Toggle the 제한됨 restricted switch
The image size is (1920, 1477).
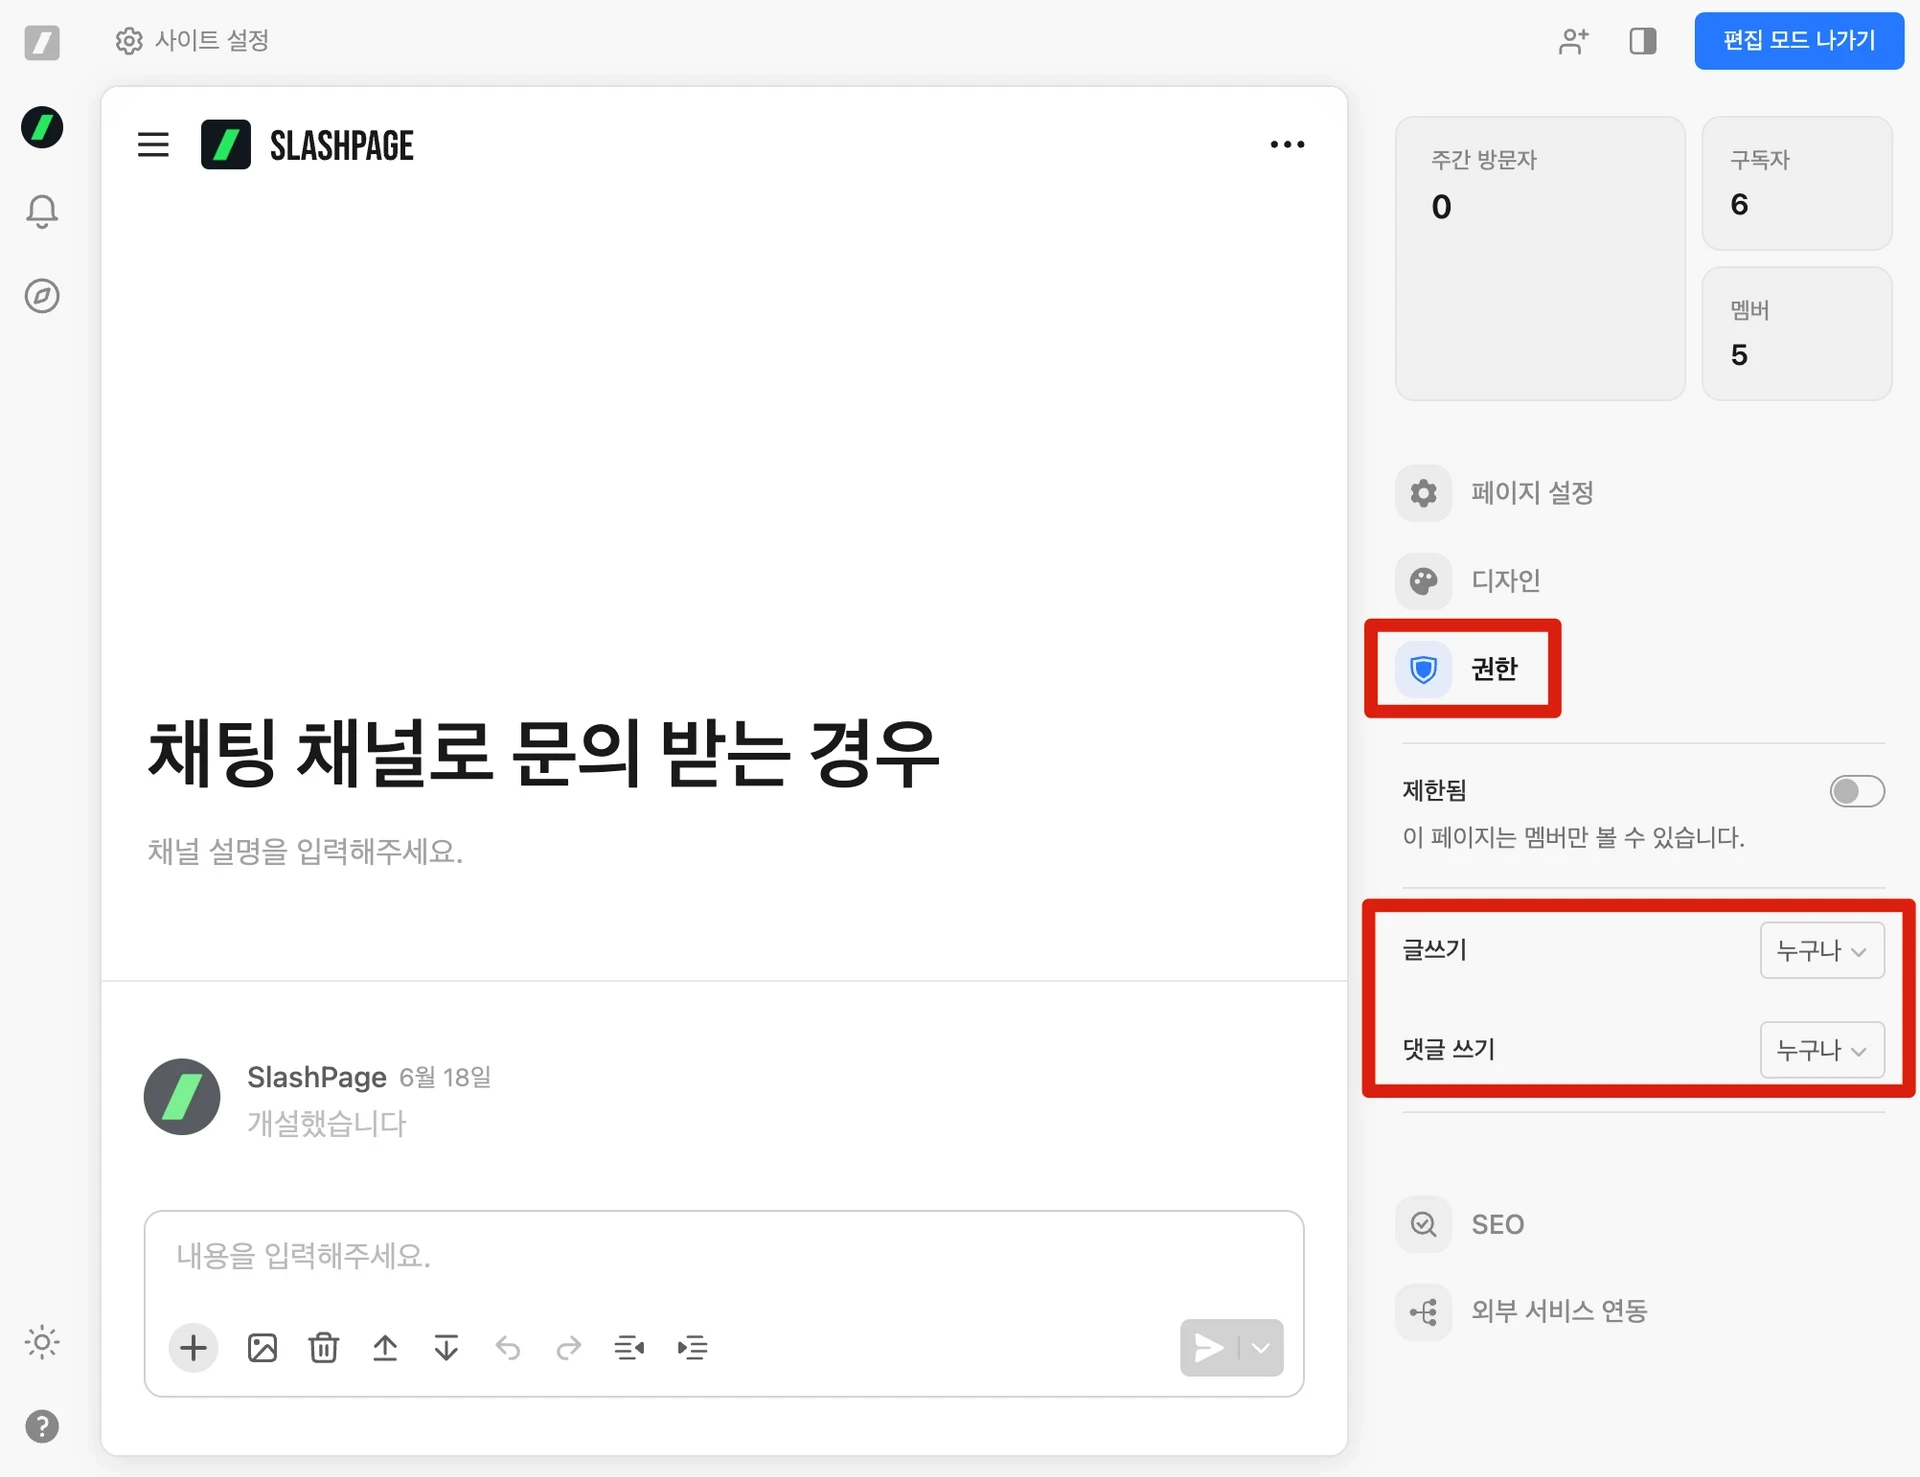click(x=1856, y=791)
